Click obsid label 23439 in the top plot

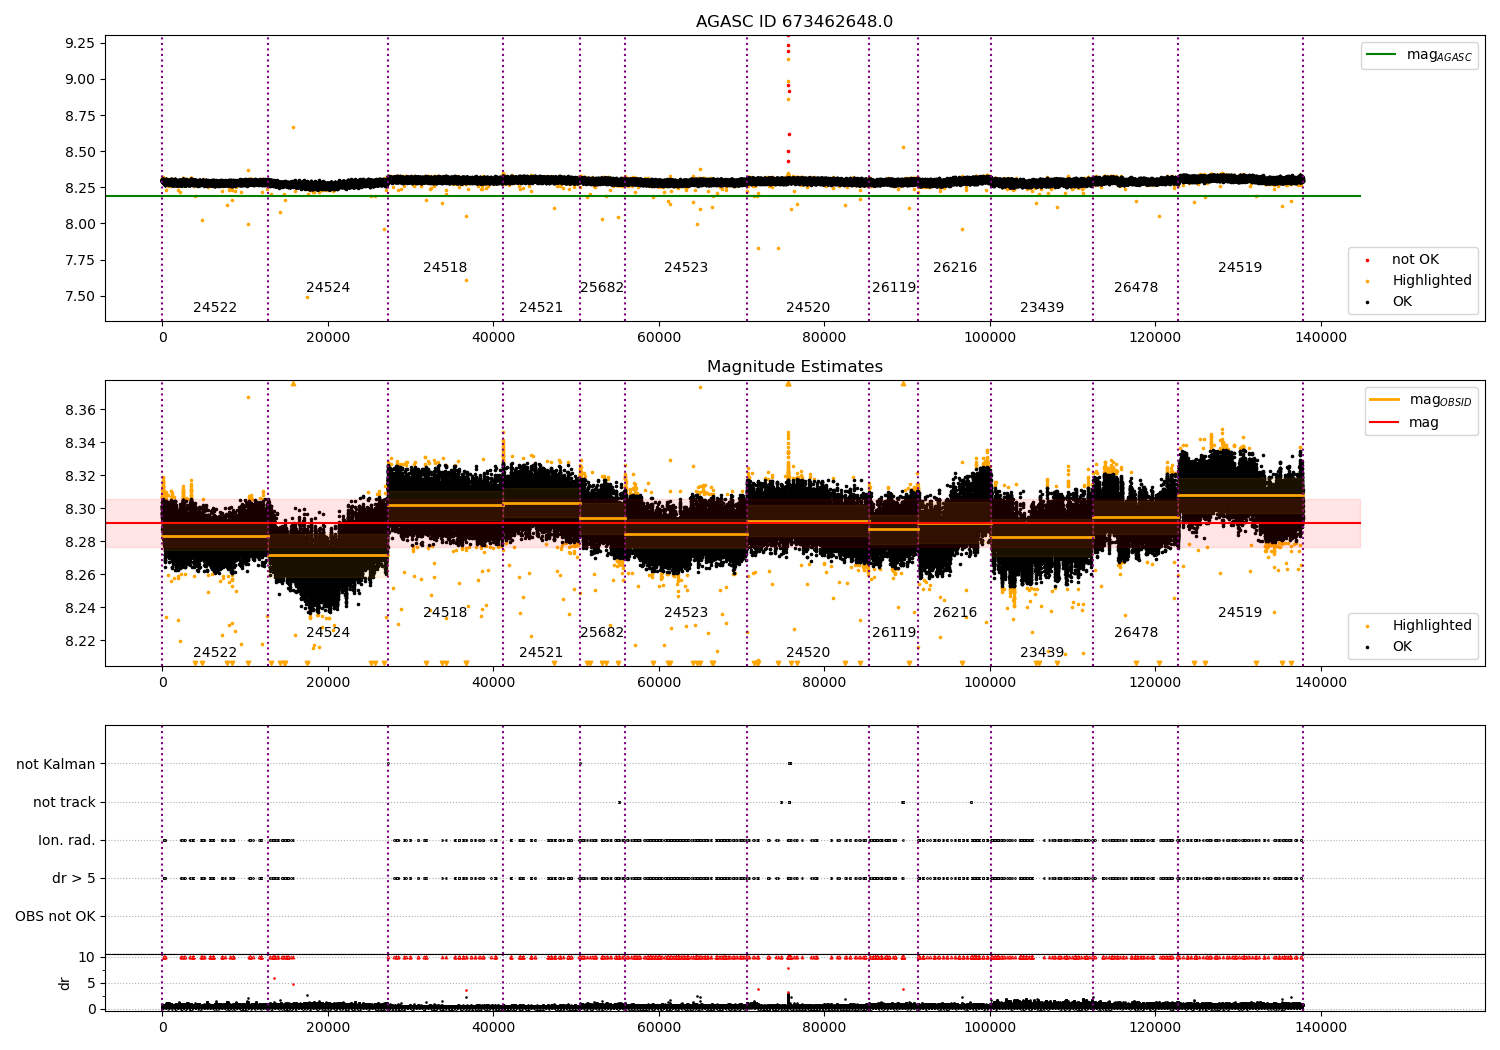pos(1042,307)
